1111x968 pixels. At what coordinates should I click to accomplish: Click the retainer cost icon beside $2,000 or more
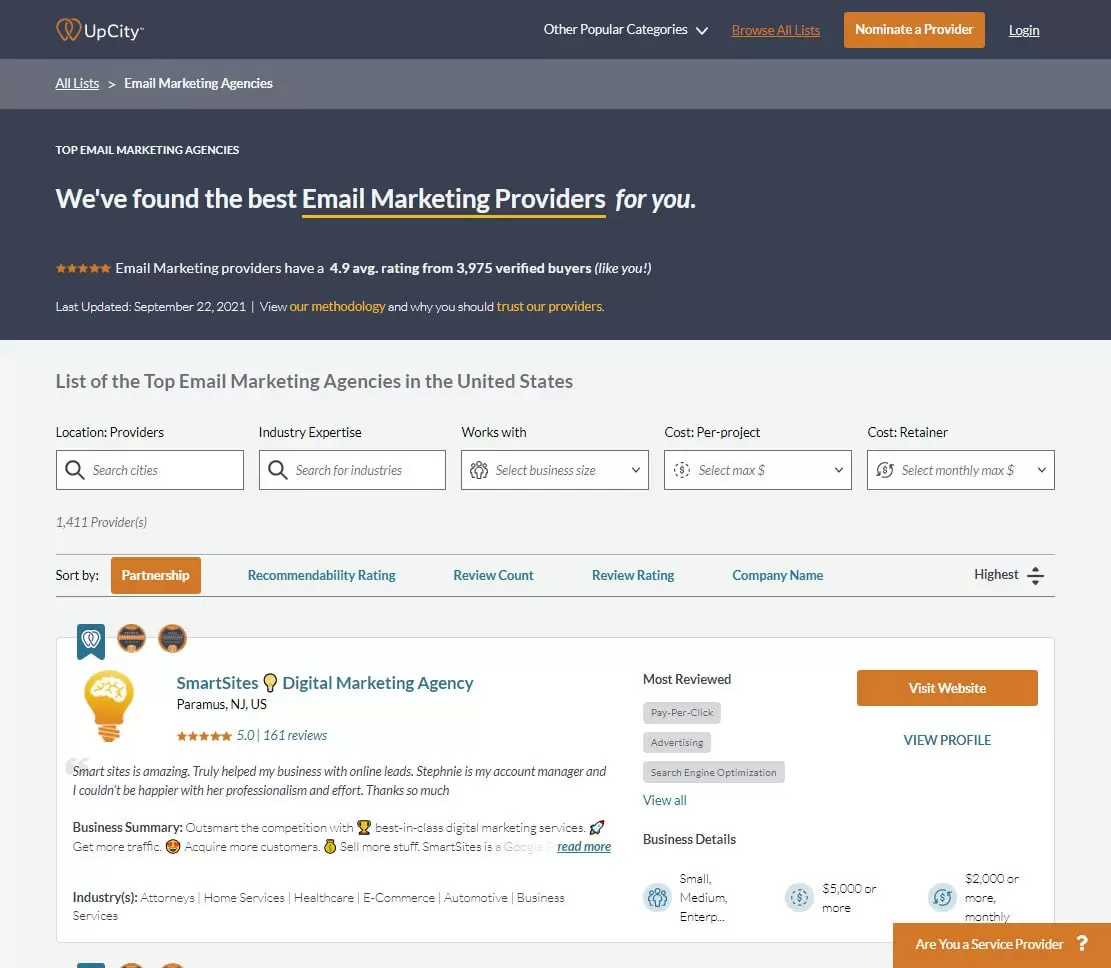(x=942, y=898)
